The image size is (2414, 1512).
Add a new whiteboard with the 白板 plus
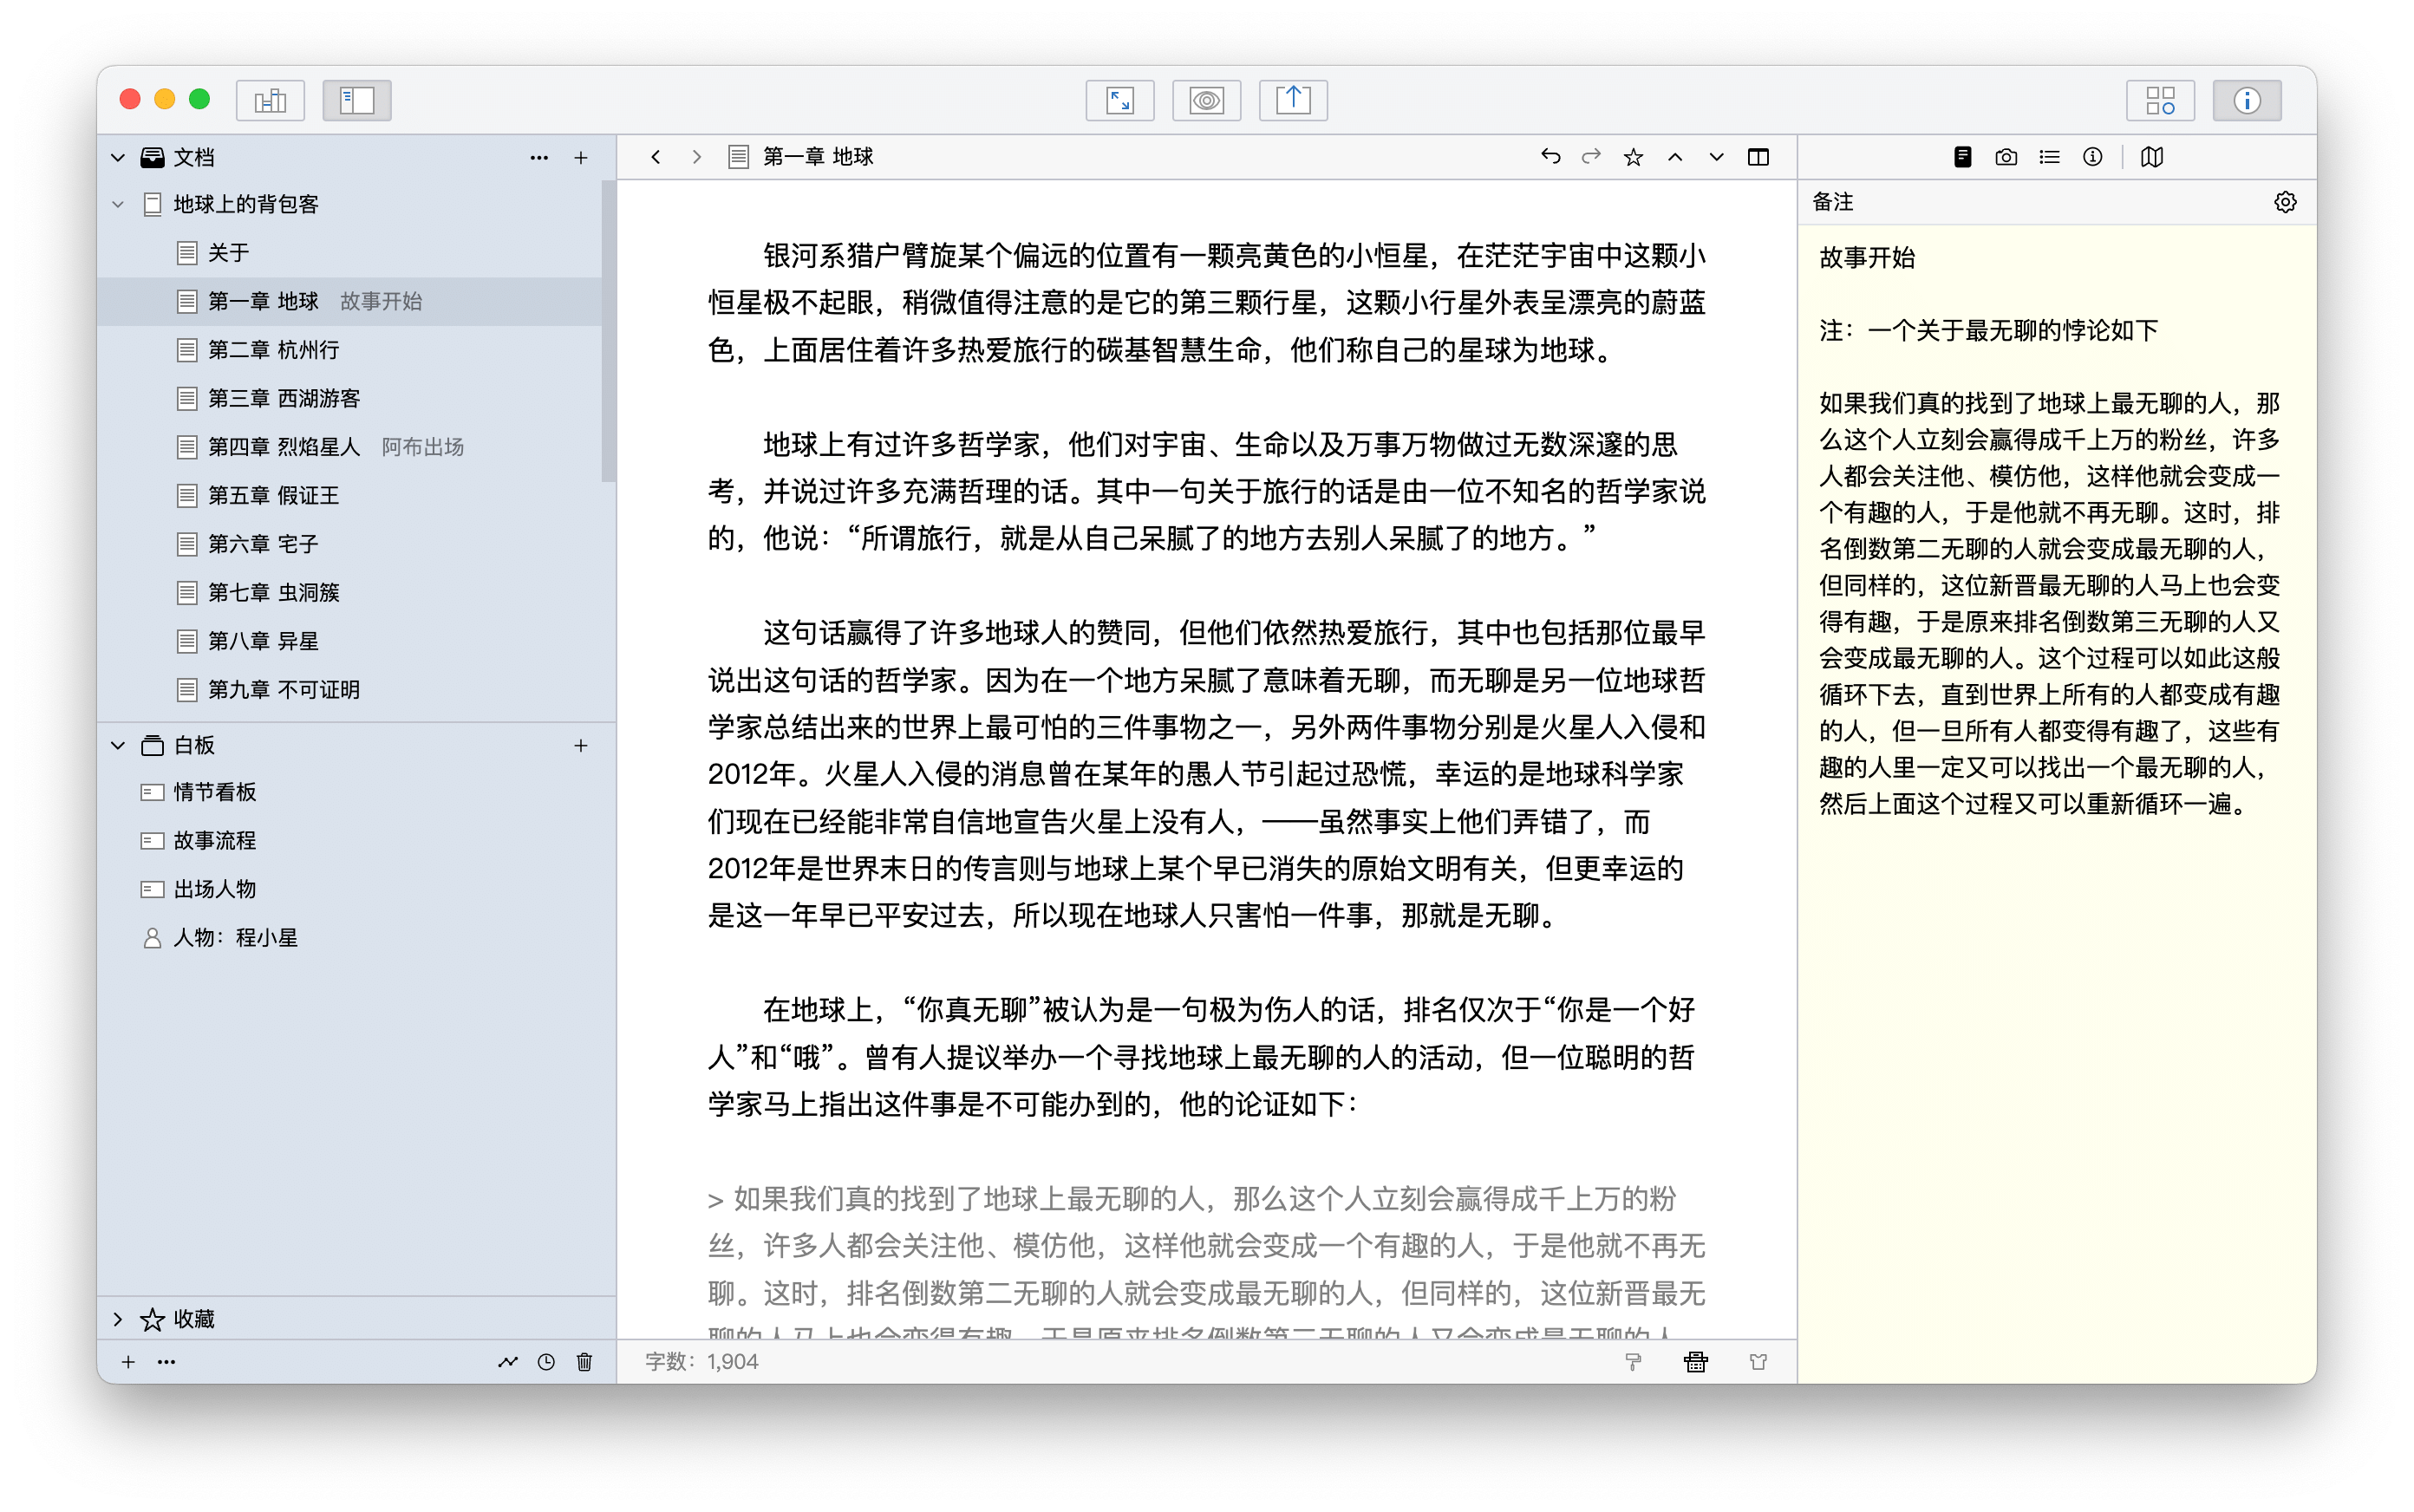tap(581, 745)
